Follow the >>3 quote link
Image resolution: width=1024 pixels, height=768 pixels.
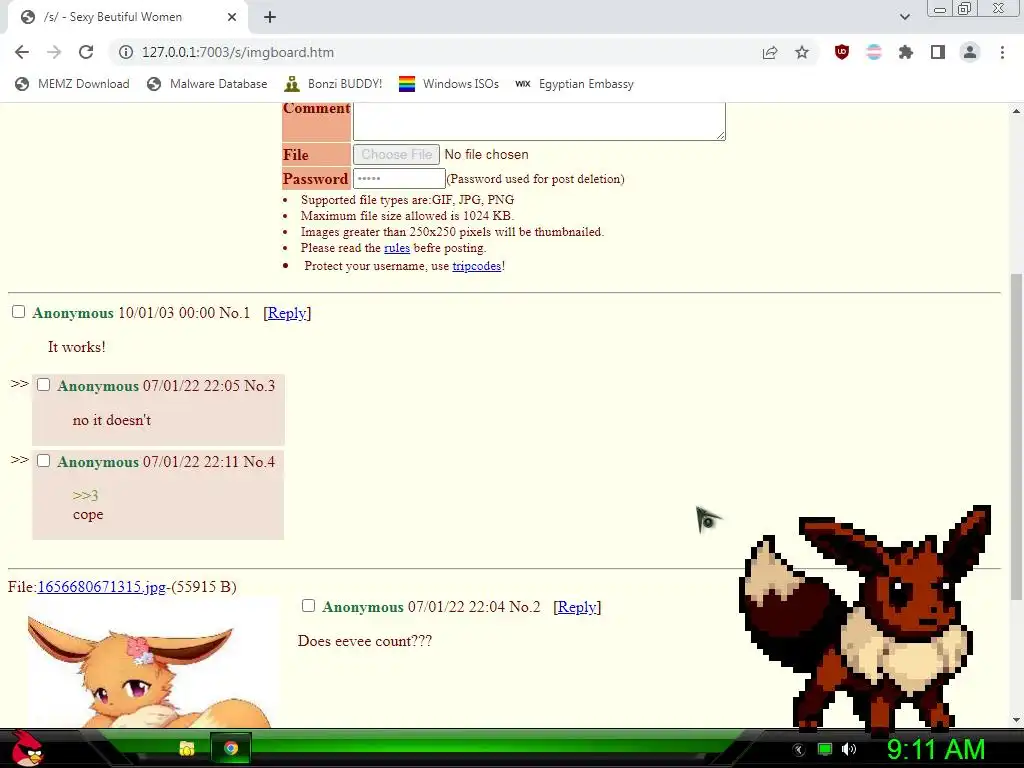tap(86, 496)
